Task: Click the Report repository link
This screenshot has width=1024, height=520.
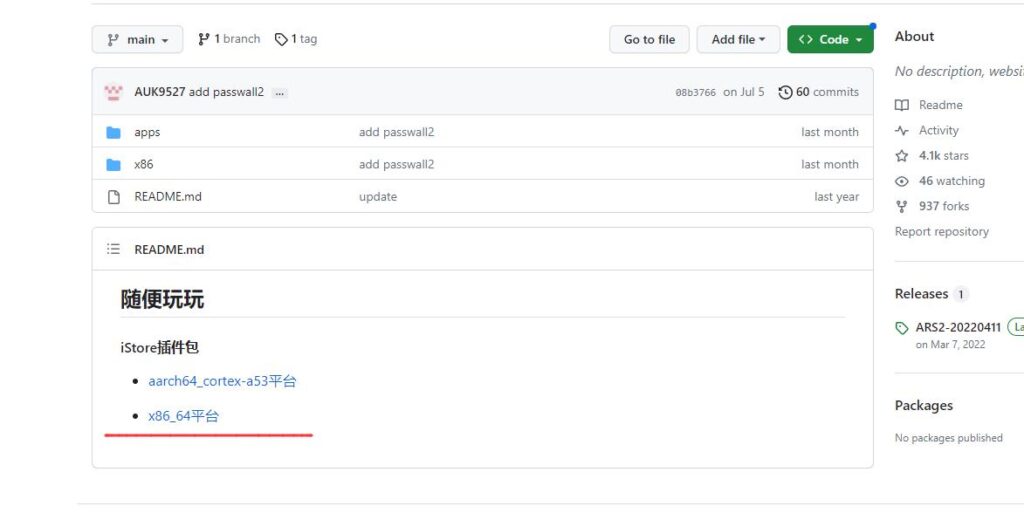Action: [941, 231]
